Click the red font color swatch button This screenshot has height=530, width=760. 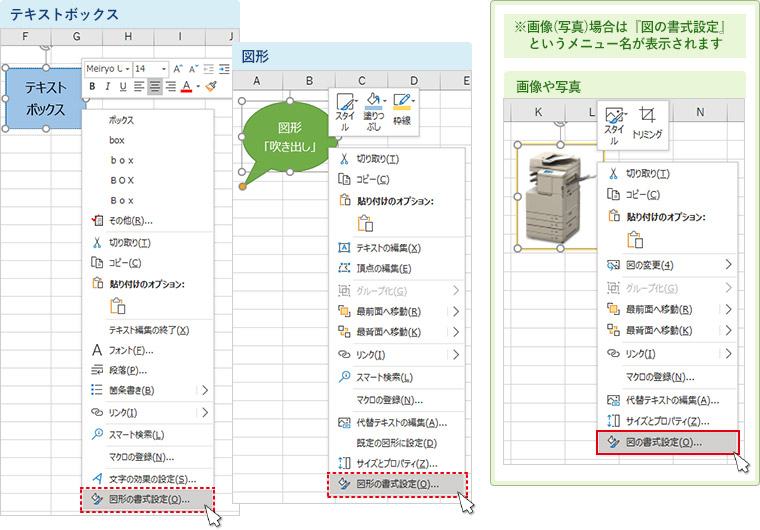tap(186, 87)
